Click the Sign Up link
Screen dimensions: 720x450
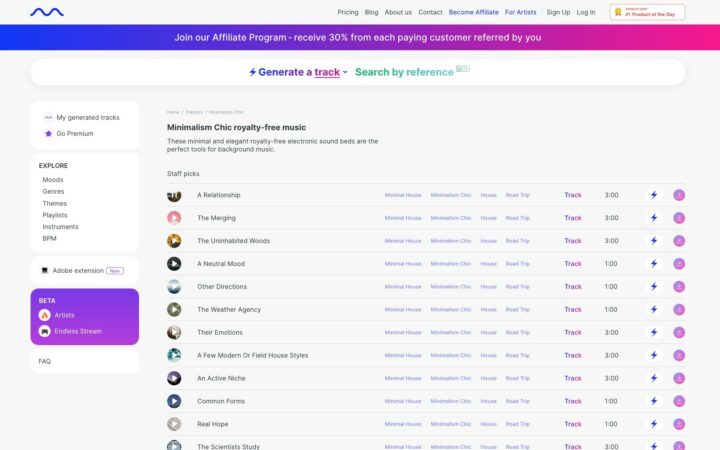tap(558, 12)
